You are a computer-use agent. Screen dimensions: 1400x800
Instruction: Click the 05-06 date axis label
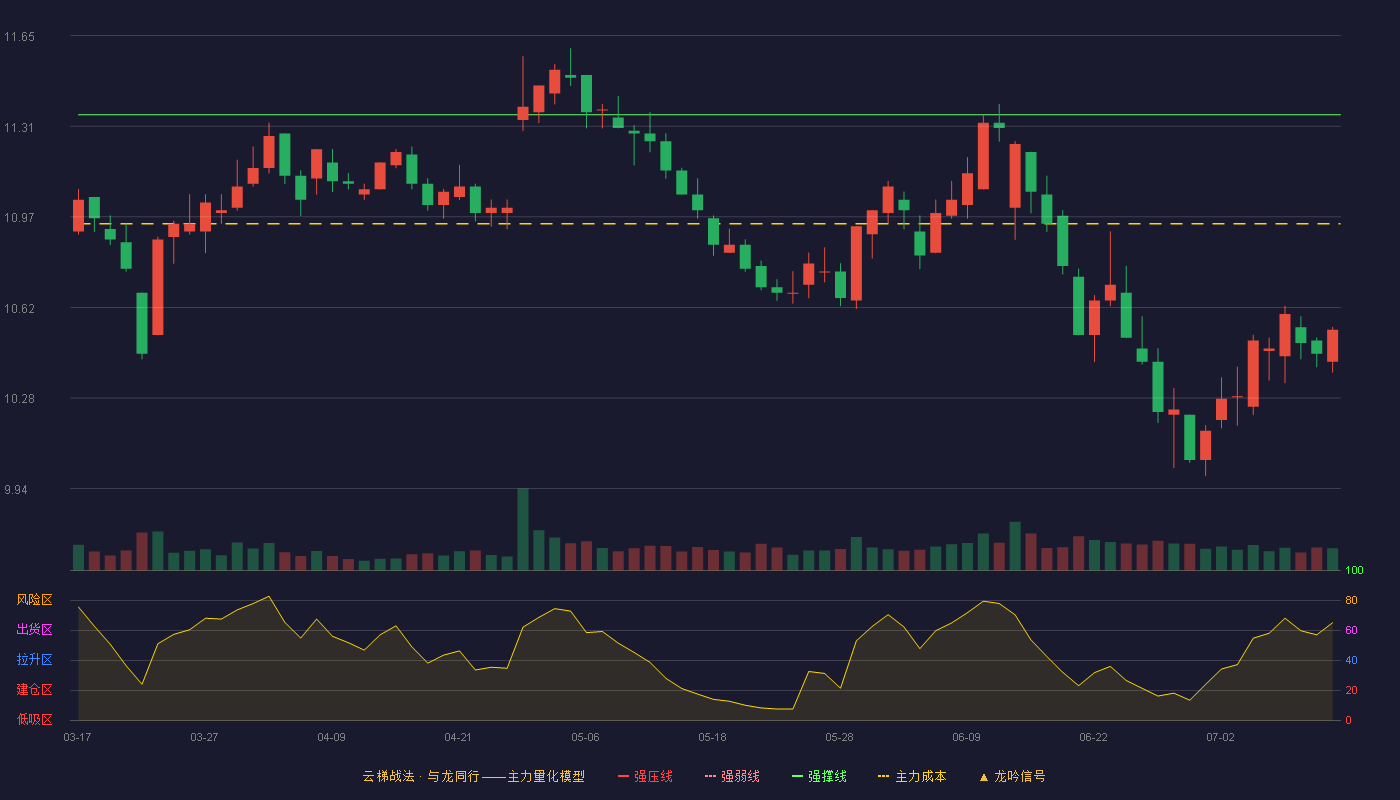[x=585, y=737]
